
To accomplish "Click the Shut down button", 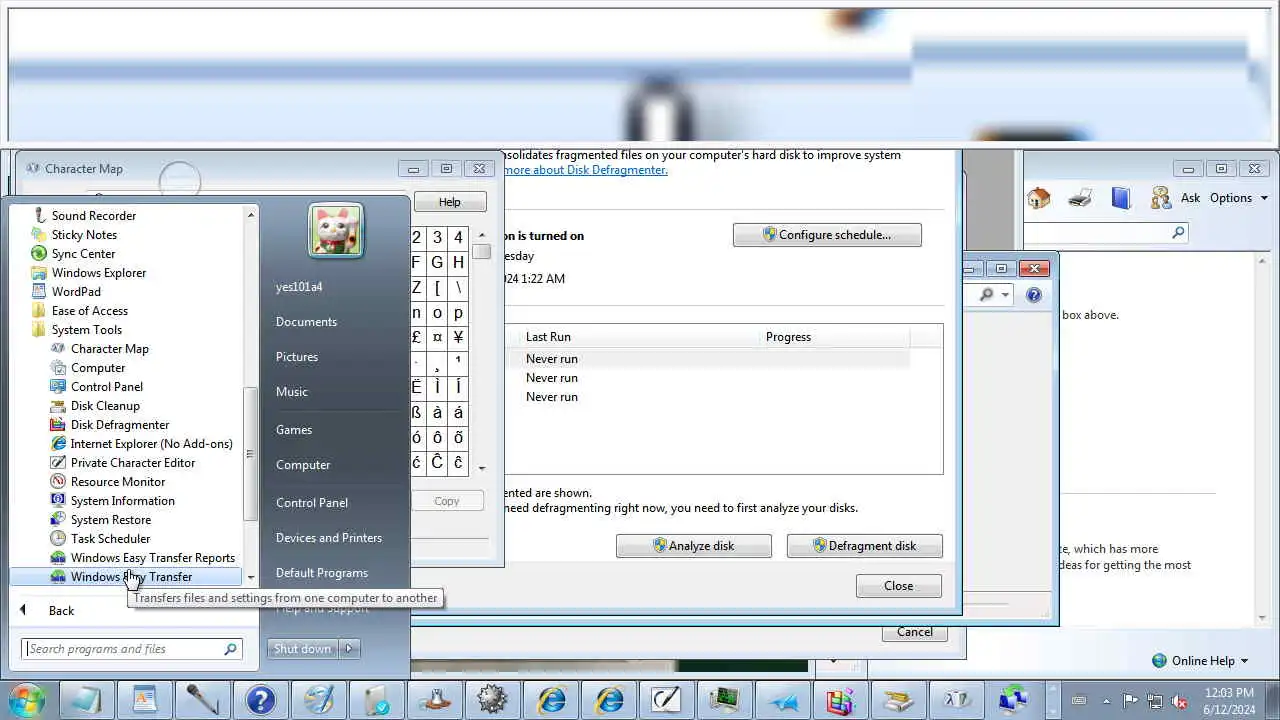I will [x=303, y=649].
